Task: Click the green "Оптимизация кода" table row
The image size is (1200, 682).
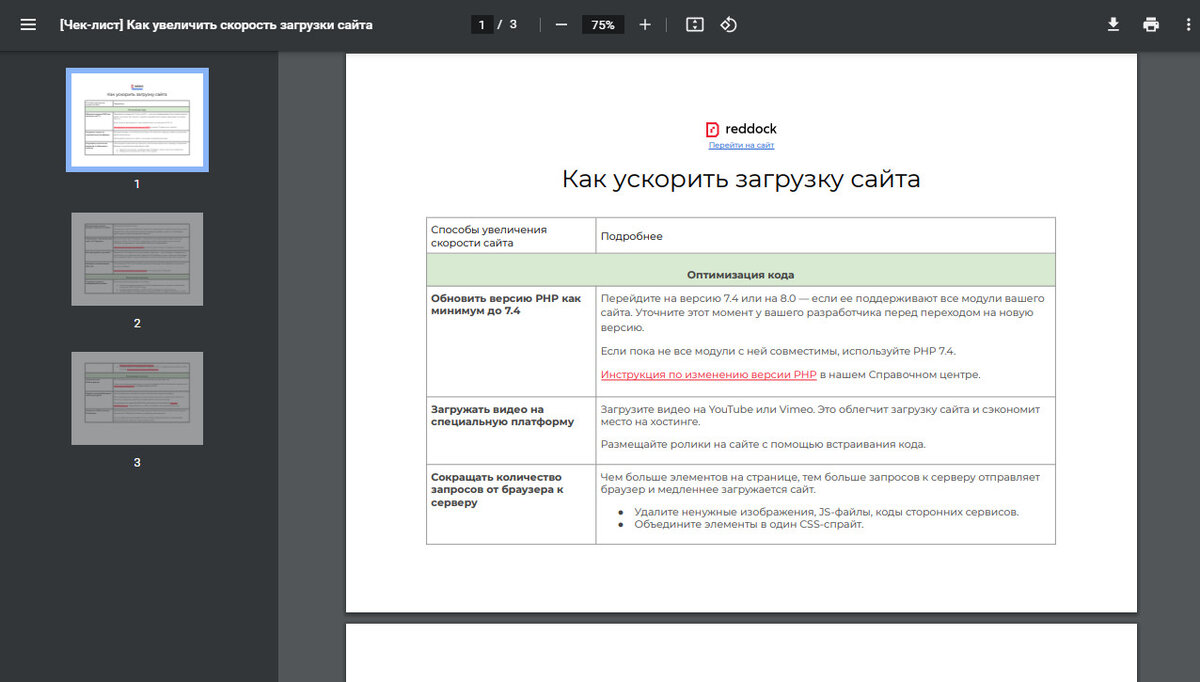Action: pos(740,274)
